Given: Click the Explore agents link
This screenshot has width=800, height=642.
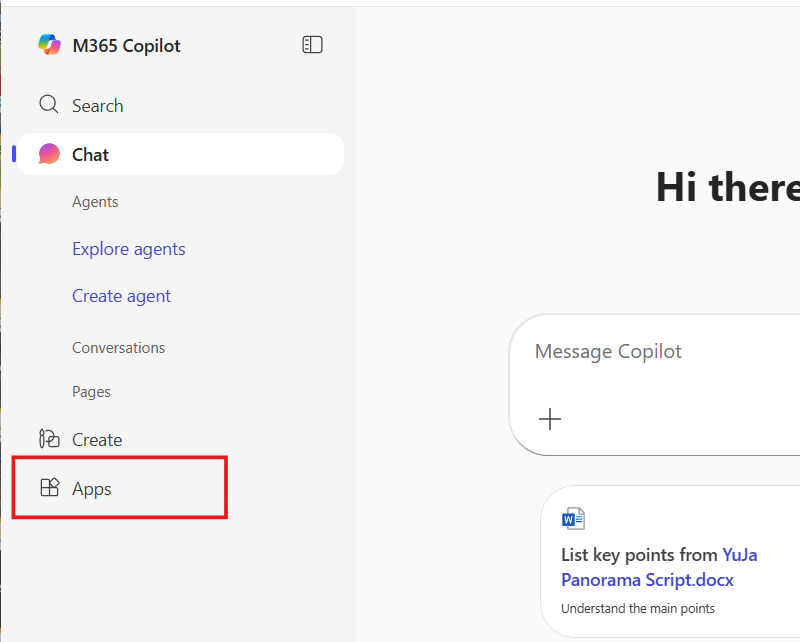Looking at the screenshot, I should 129,249.
